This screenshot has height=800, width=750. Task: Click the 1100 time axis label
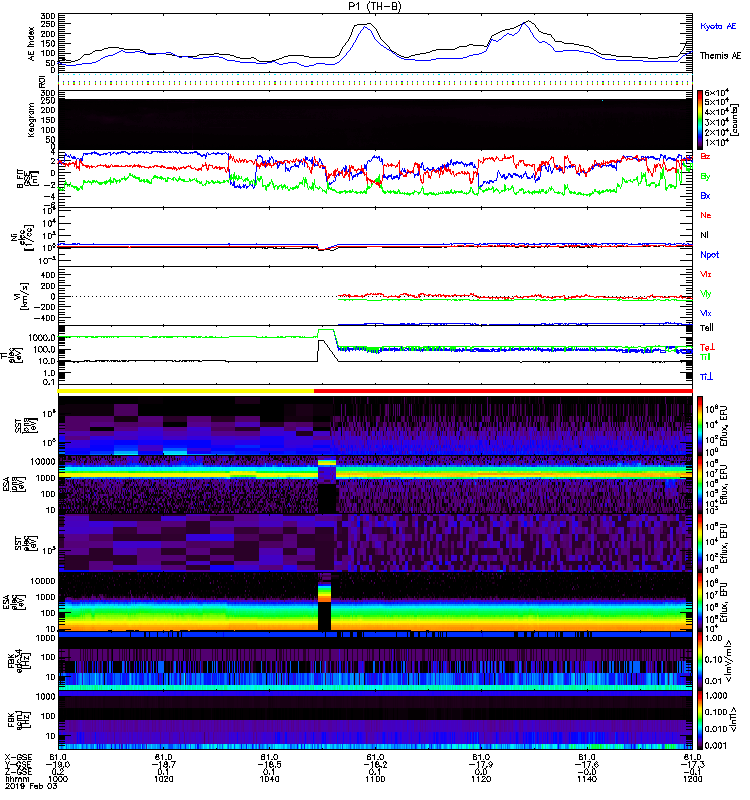point(375,779)
